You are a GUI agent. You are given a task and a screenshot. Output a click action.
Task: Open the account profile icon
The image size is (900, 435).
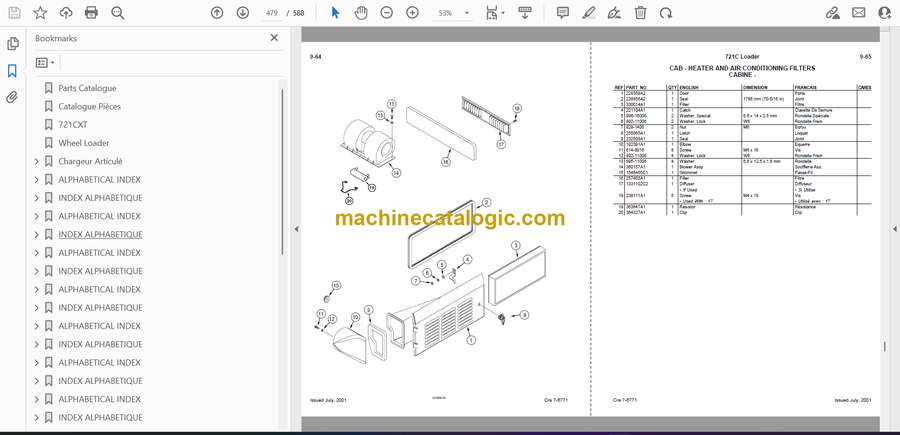(885, 13)
